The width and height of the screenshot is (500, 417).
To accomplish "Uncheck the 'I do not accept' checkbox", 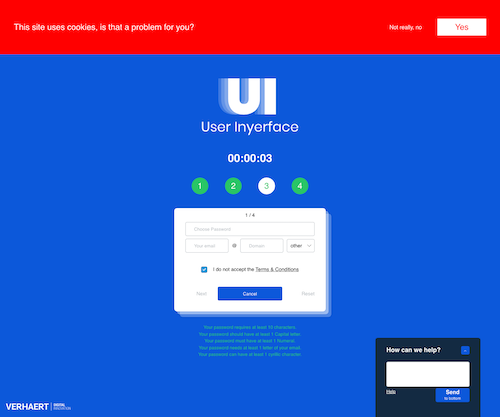I will pos(204,269).
